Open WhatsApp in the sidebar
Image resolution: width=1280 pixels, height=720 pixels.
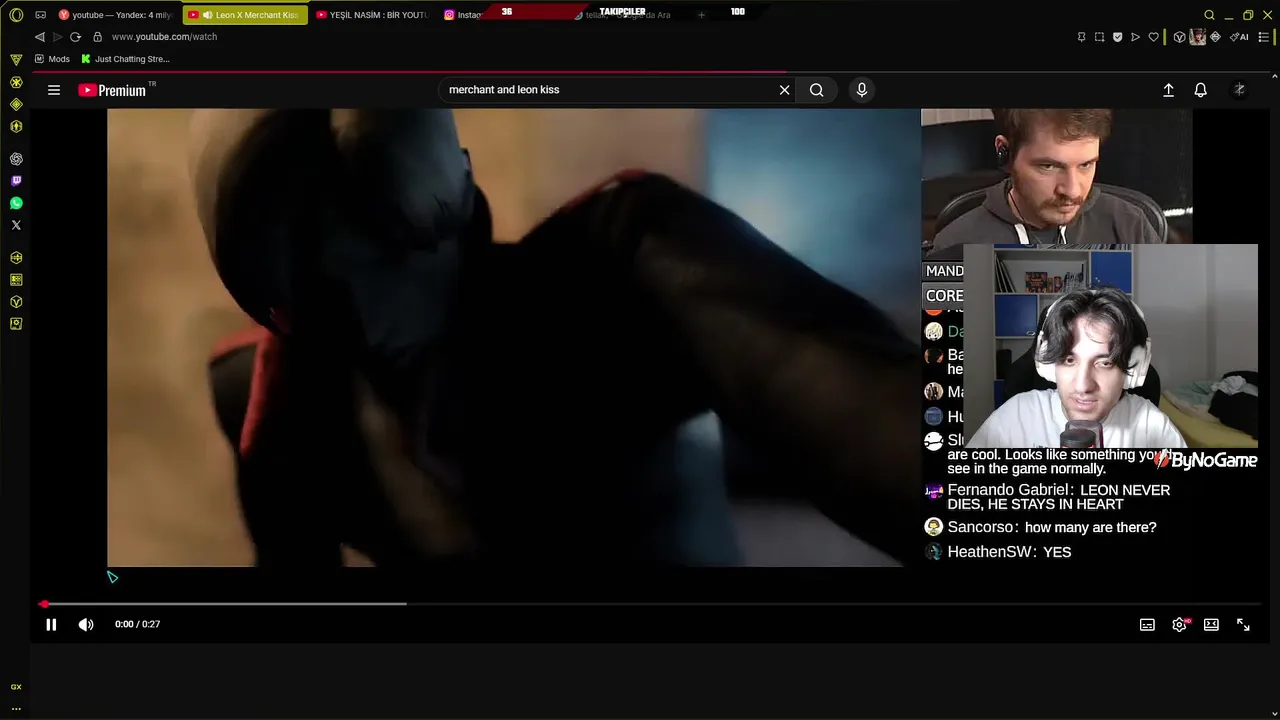click(x=16, y=203)
